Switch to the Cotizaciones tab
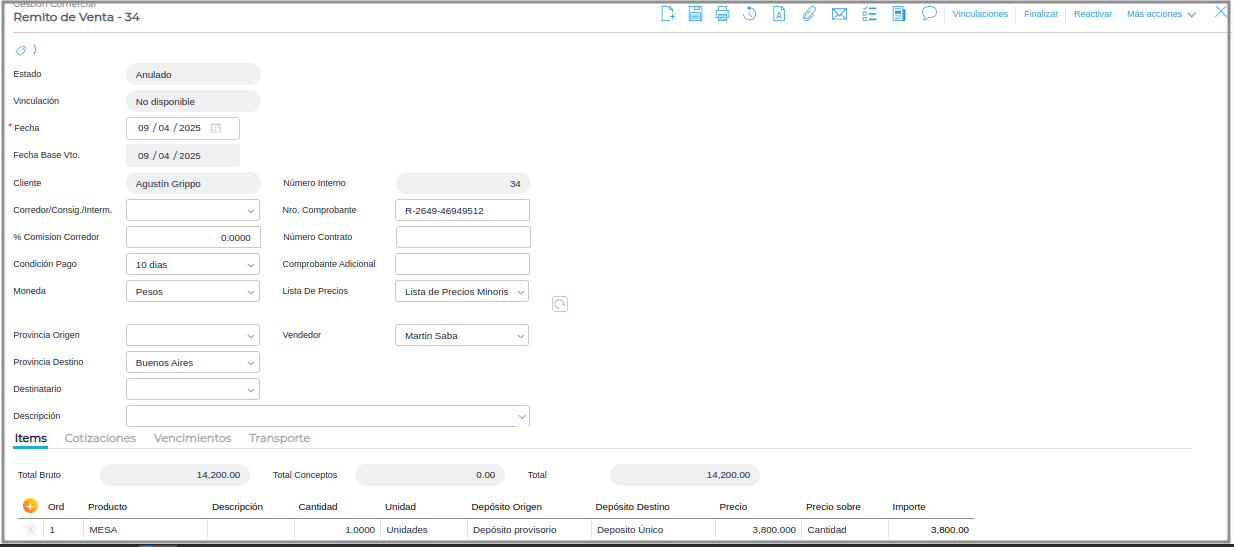The height and width of the screenshot is (547, 1234). pos(100,438)
